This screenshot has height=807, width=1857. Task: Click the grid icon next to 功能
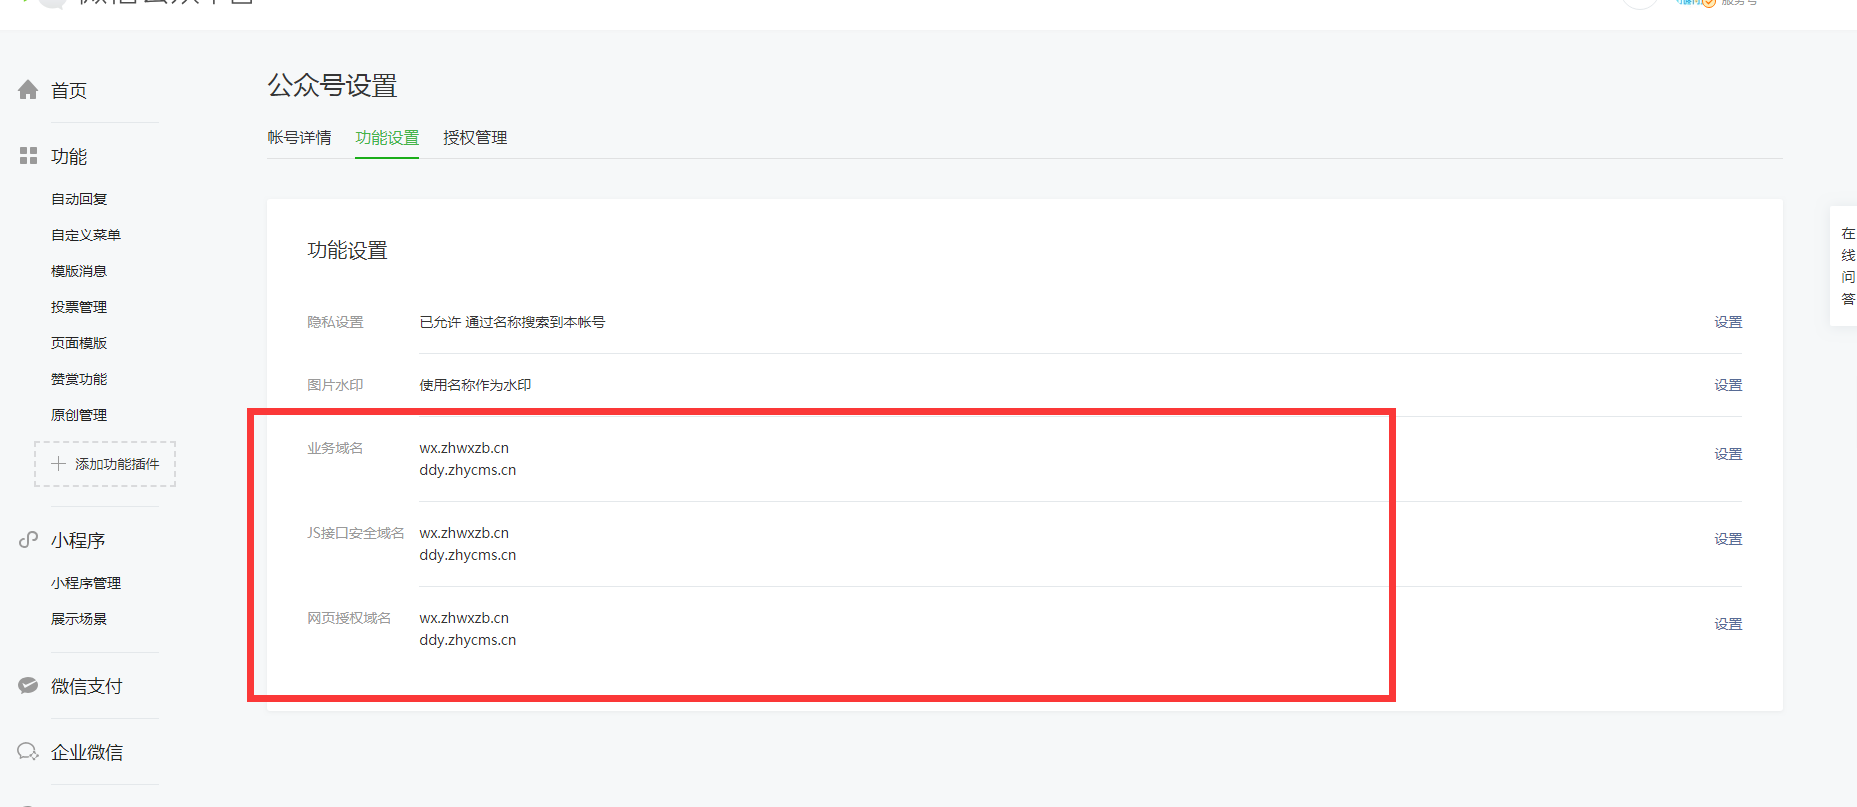click(28, 156)
